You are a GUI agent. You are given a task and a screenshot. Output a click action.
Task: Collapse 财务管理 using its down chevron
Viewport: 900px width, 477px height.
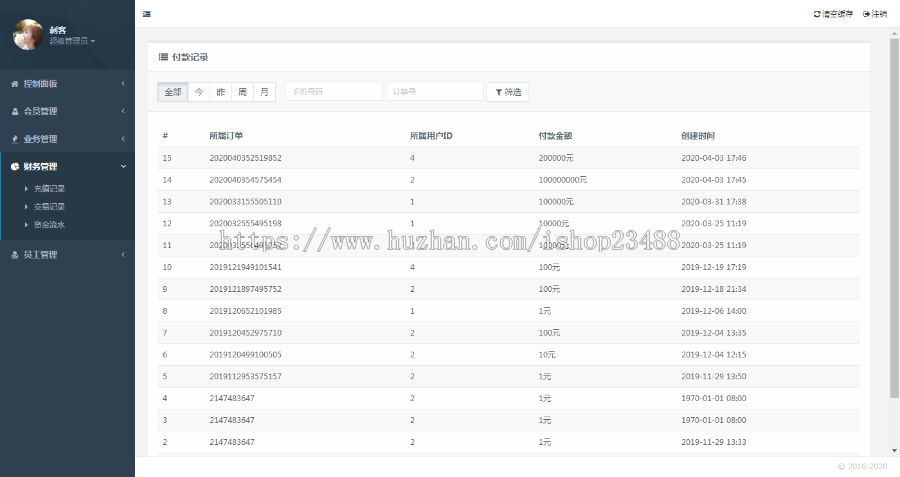[123, 166]
